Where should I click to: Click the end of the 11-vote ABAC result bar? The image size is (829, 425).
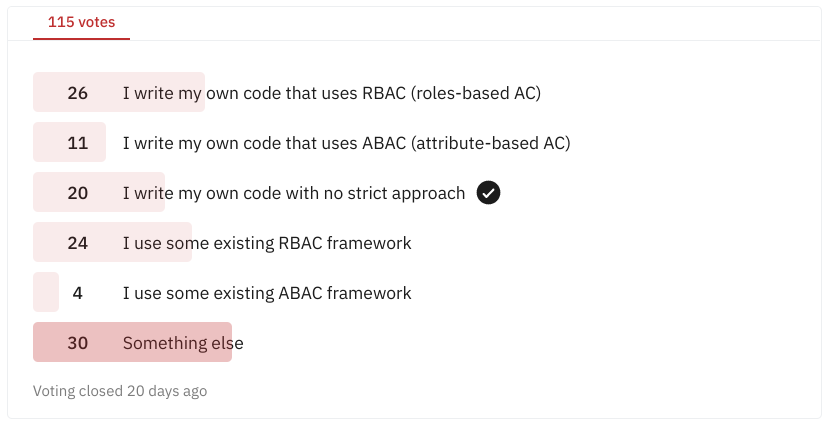[x=102, y=143]
